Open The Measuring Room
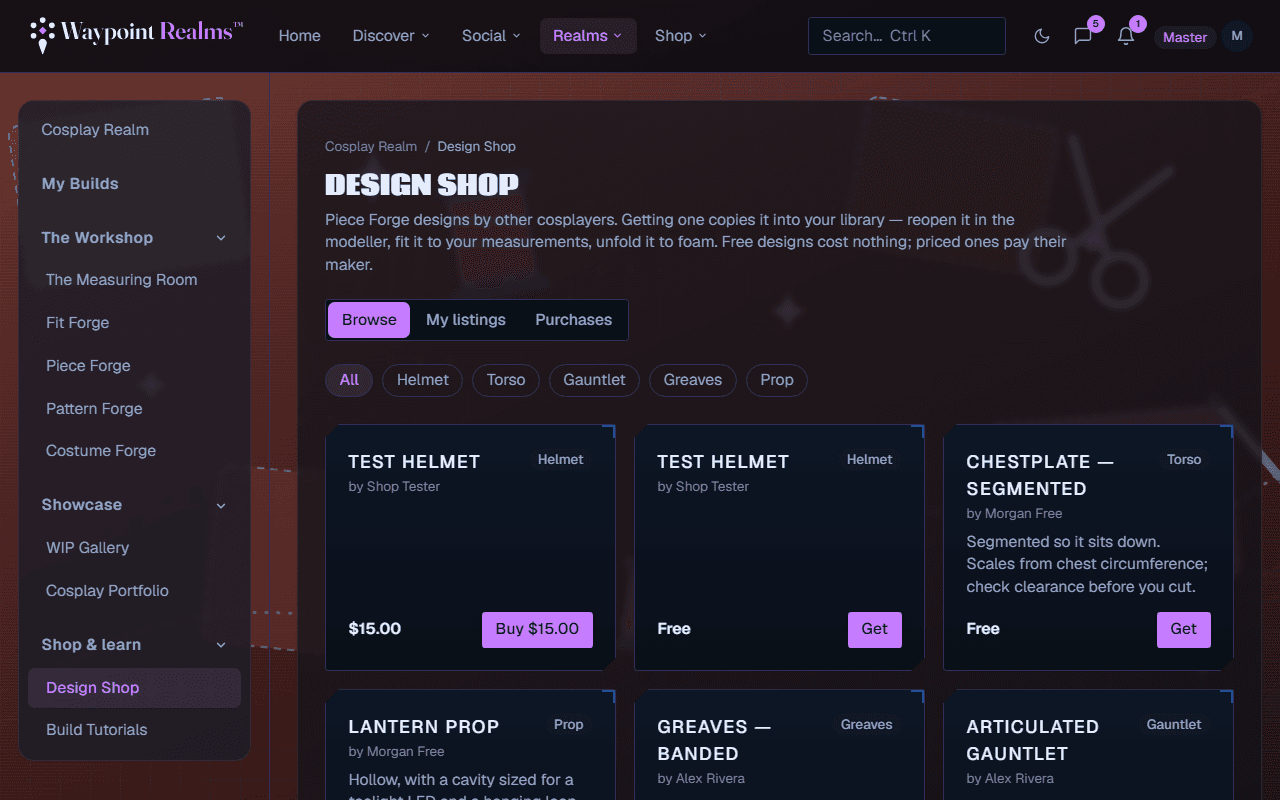 134,280
